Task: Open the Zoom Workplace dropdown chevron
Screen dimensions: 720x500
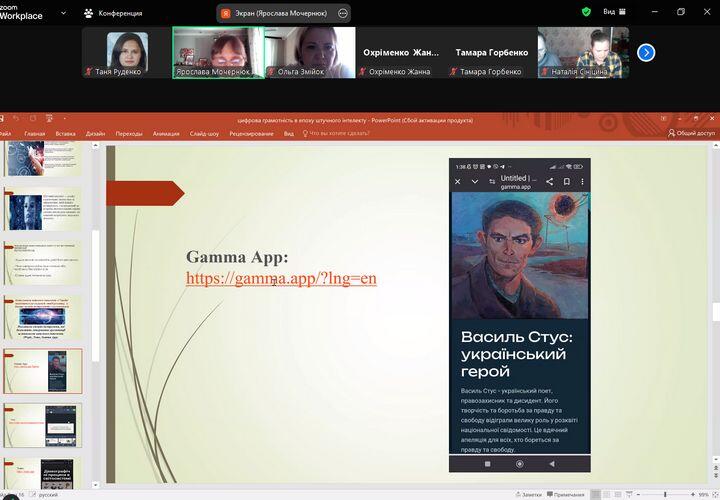Action: 63,13
